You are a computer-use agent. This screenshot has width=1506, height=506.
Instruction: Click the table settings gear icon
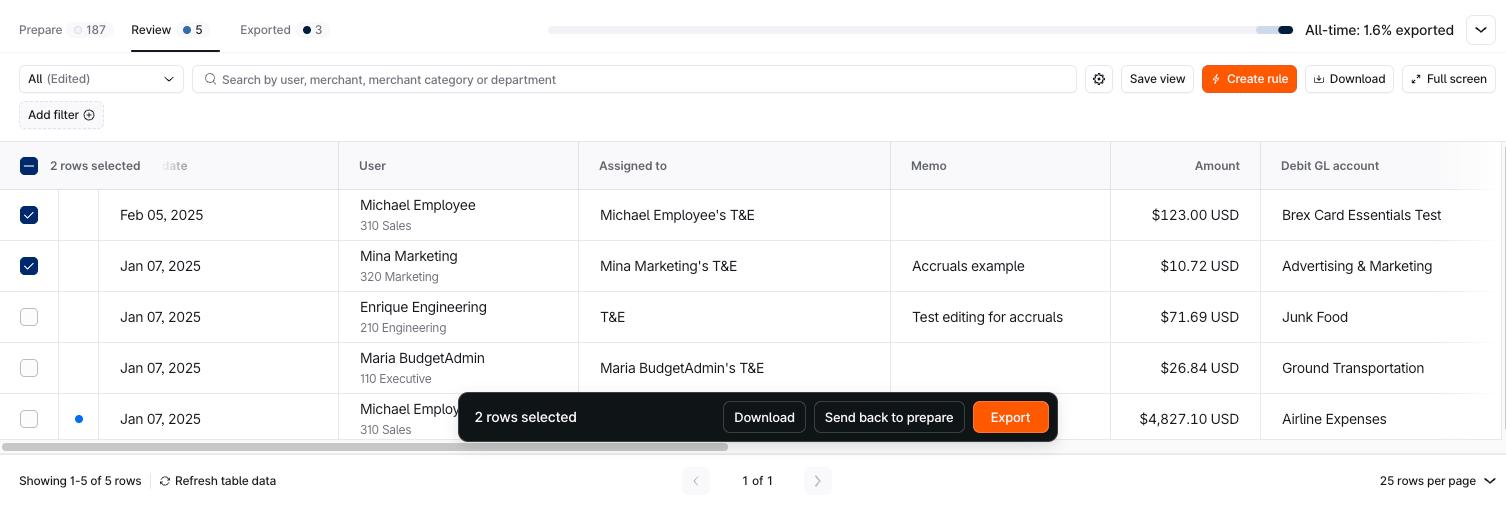pyautogui.click(x=1099, y=79)
